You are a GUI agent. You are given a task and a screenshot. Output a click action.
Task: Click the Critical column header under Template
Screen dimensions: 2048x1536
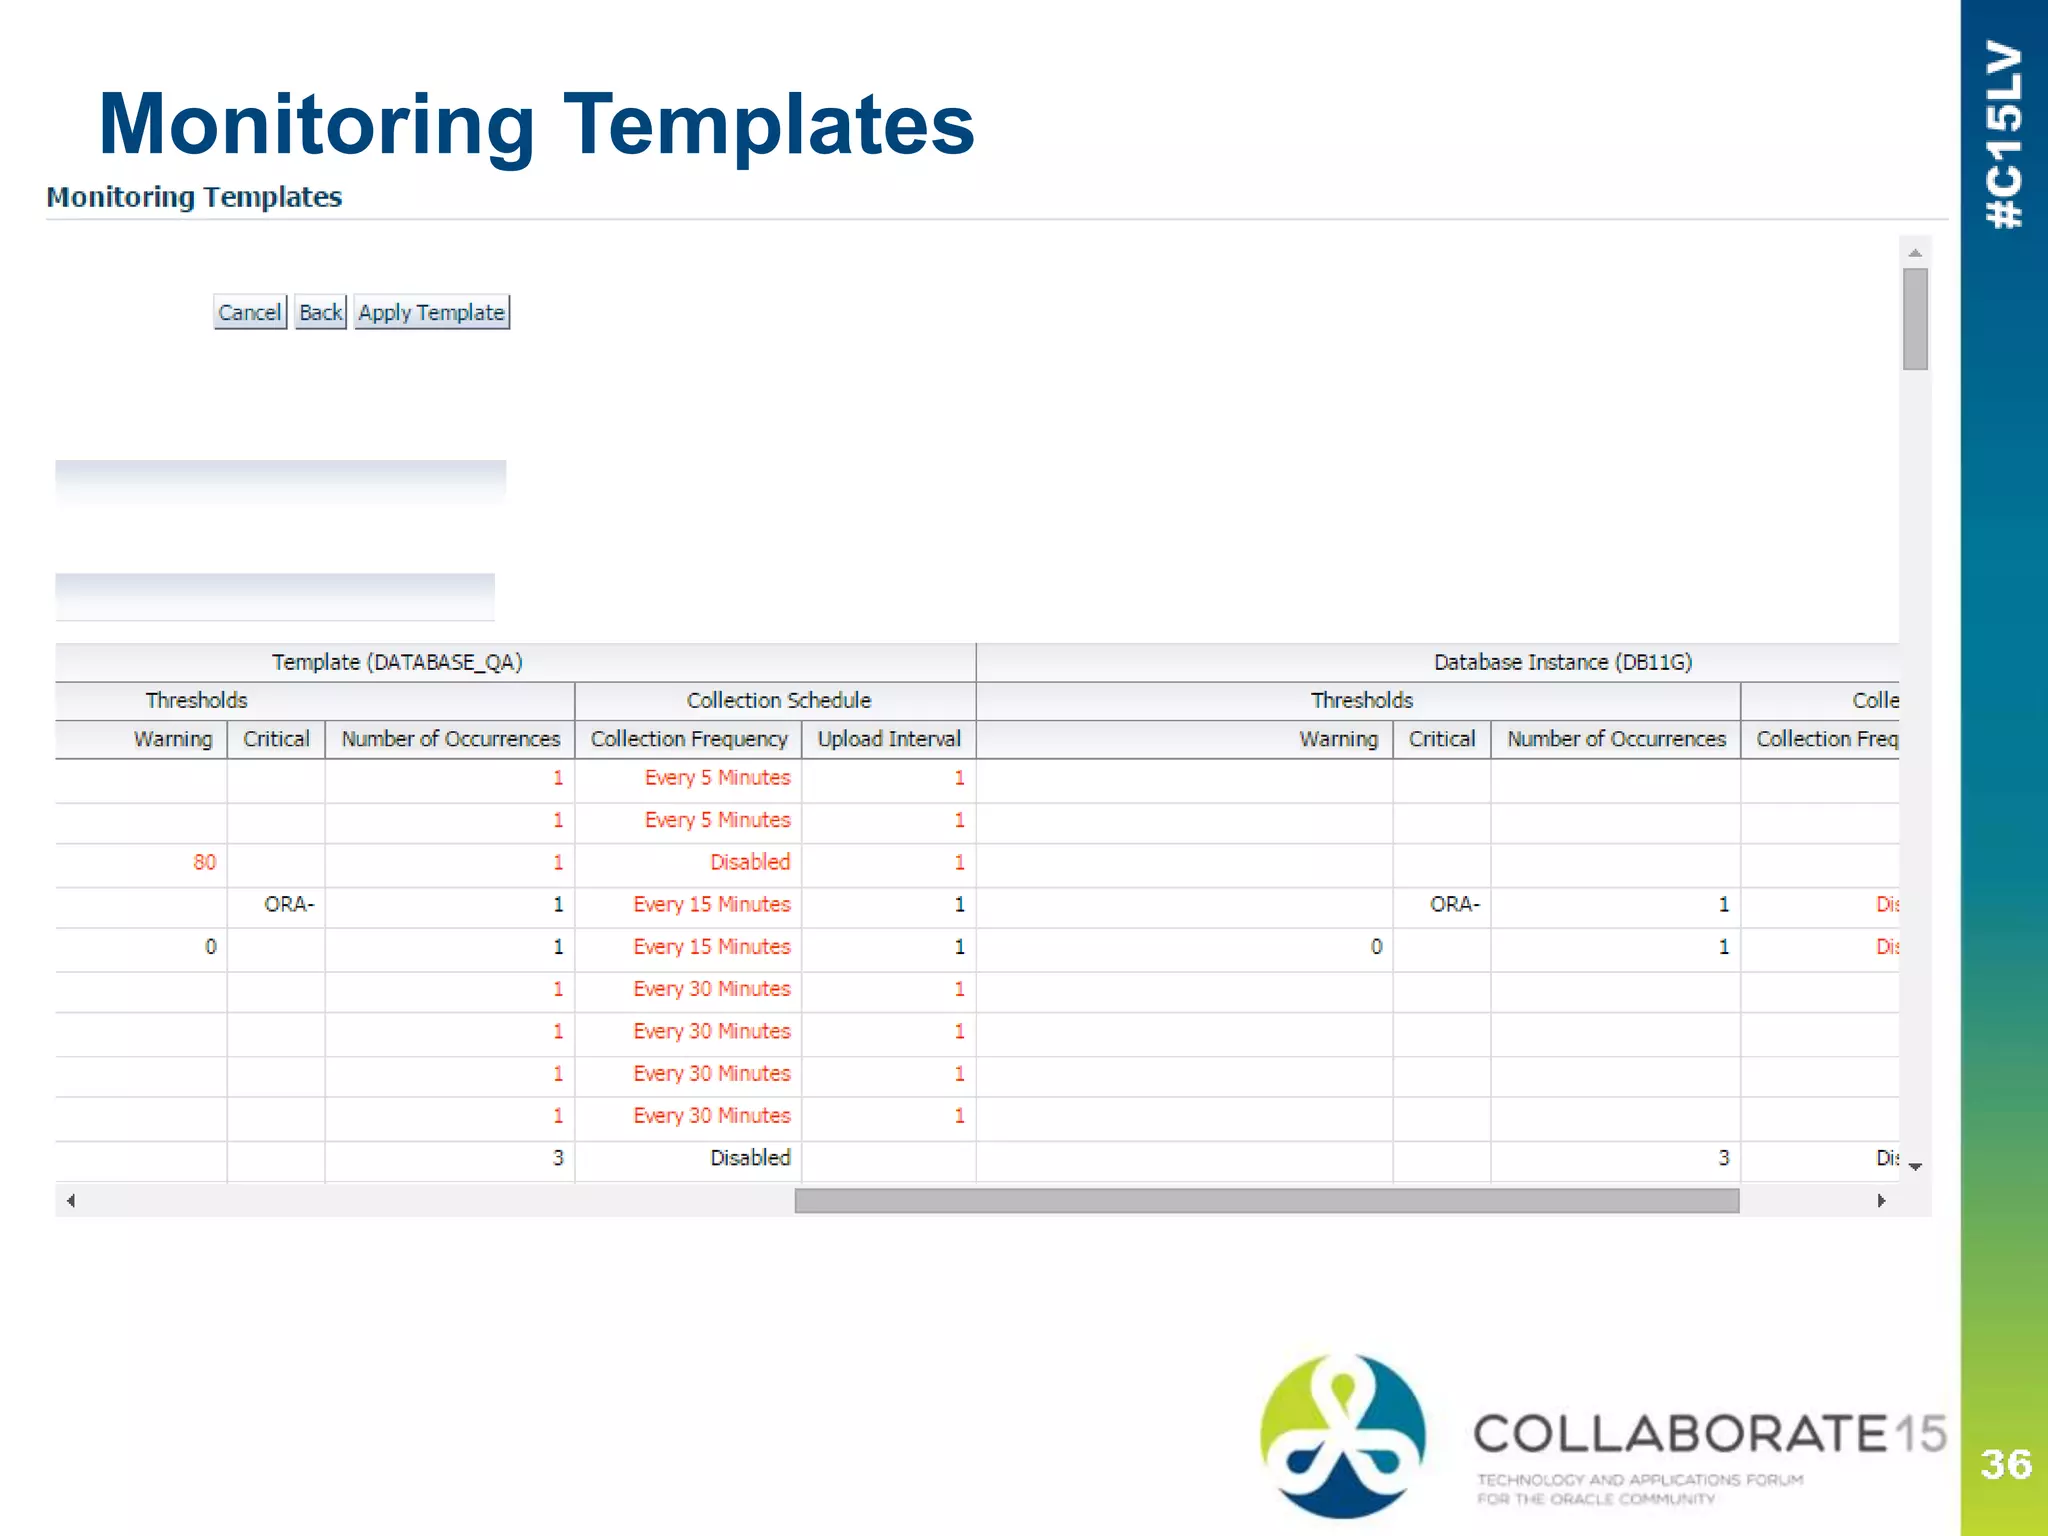click(276, 739)
